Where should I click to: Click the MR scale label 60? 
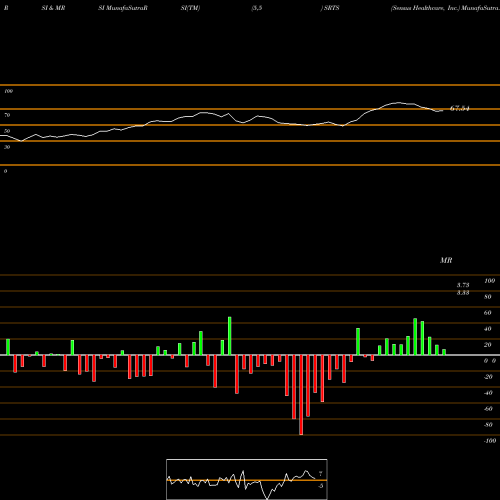click(488, 313)
